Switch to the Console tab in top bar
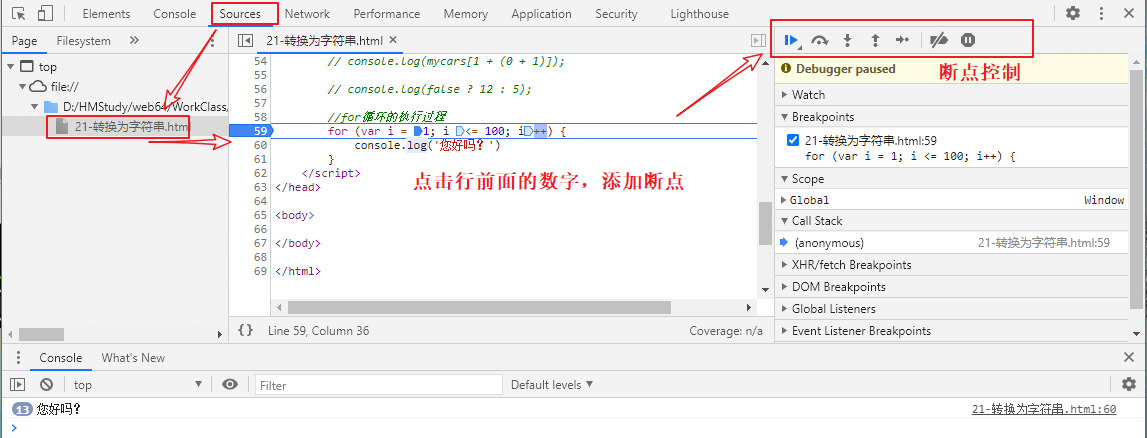Viewport: 1147px width, 438px height. click(x=175, y=14)
